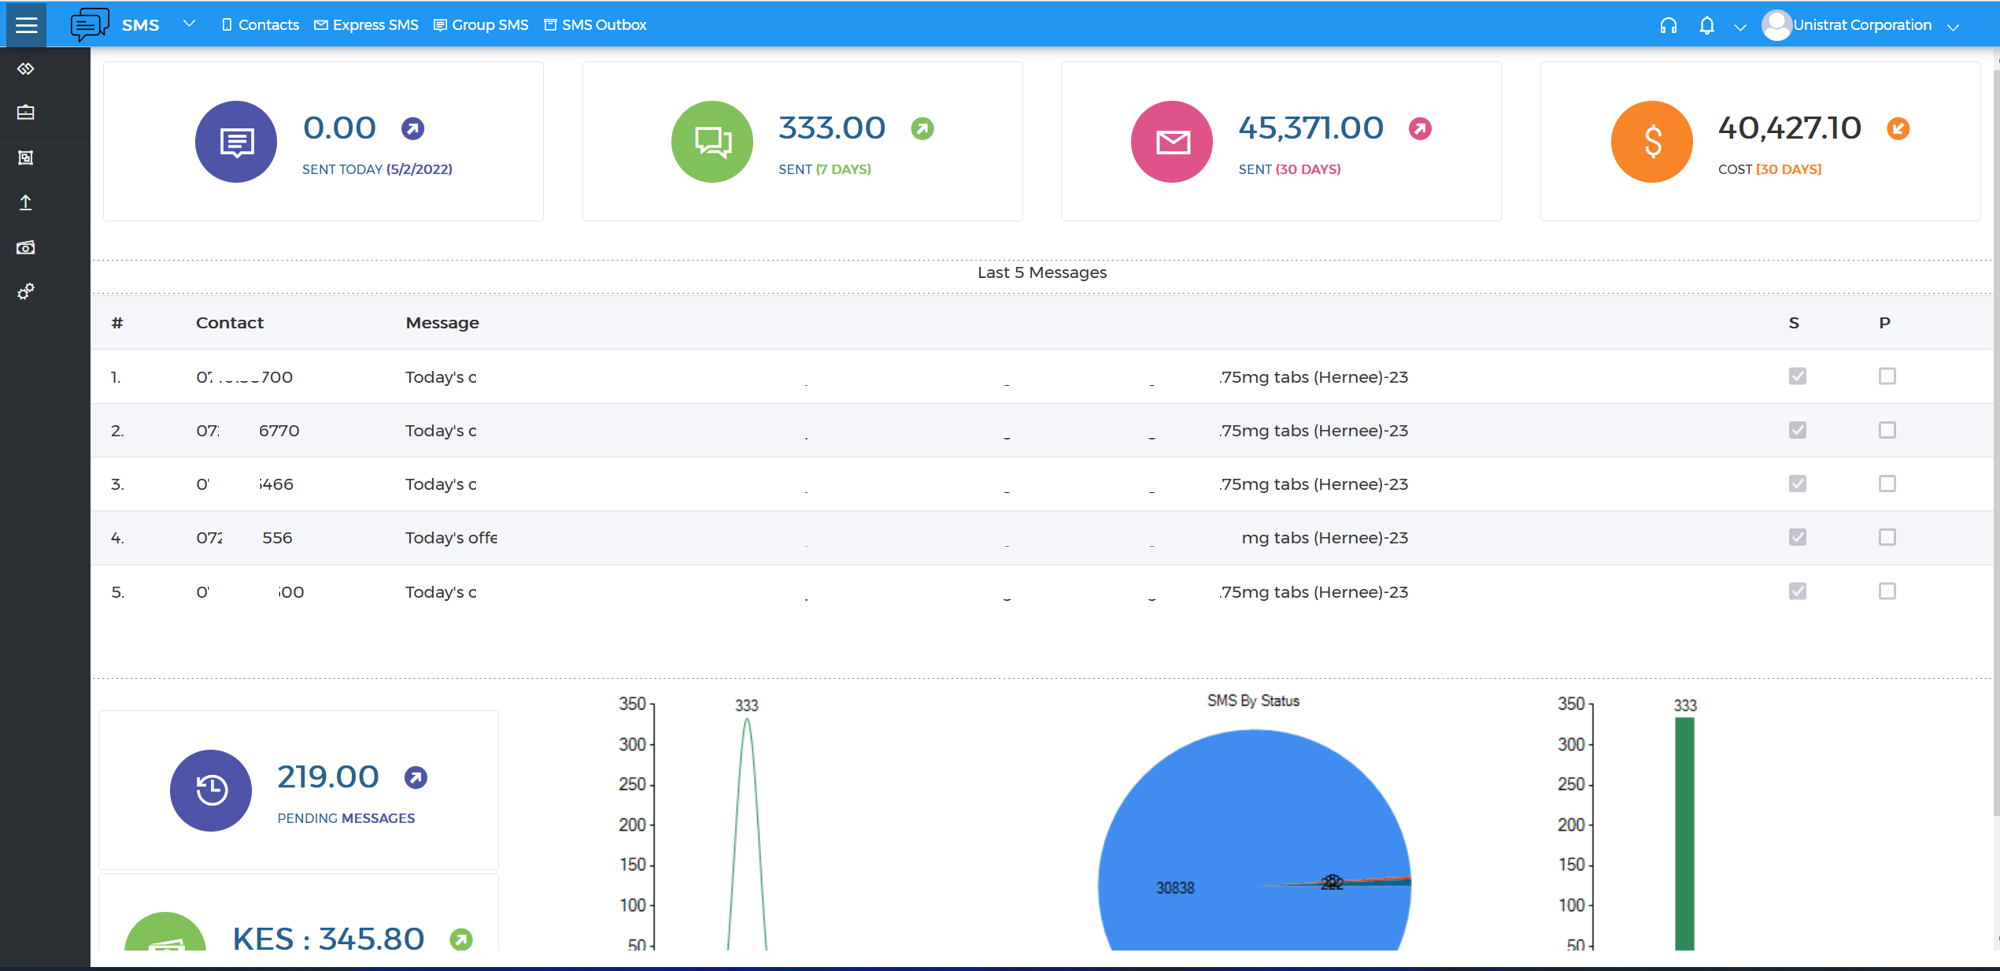Click the orange dollar Cost icon
This screenshot has width=2000, height=971.
pos(1652,142)
